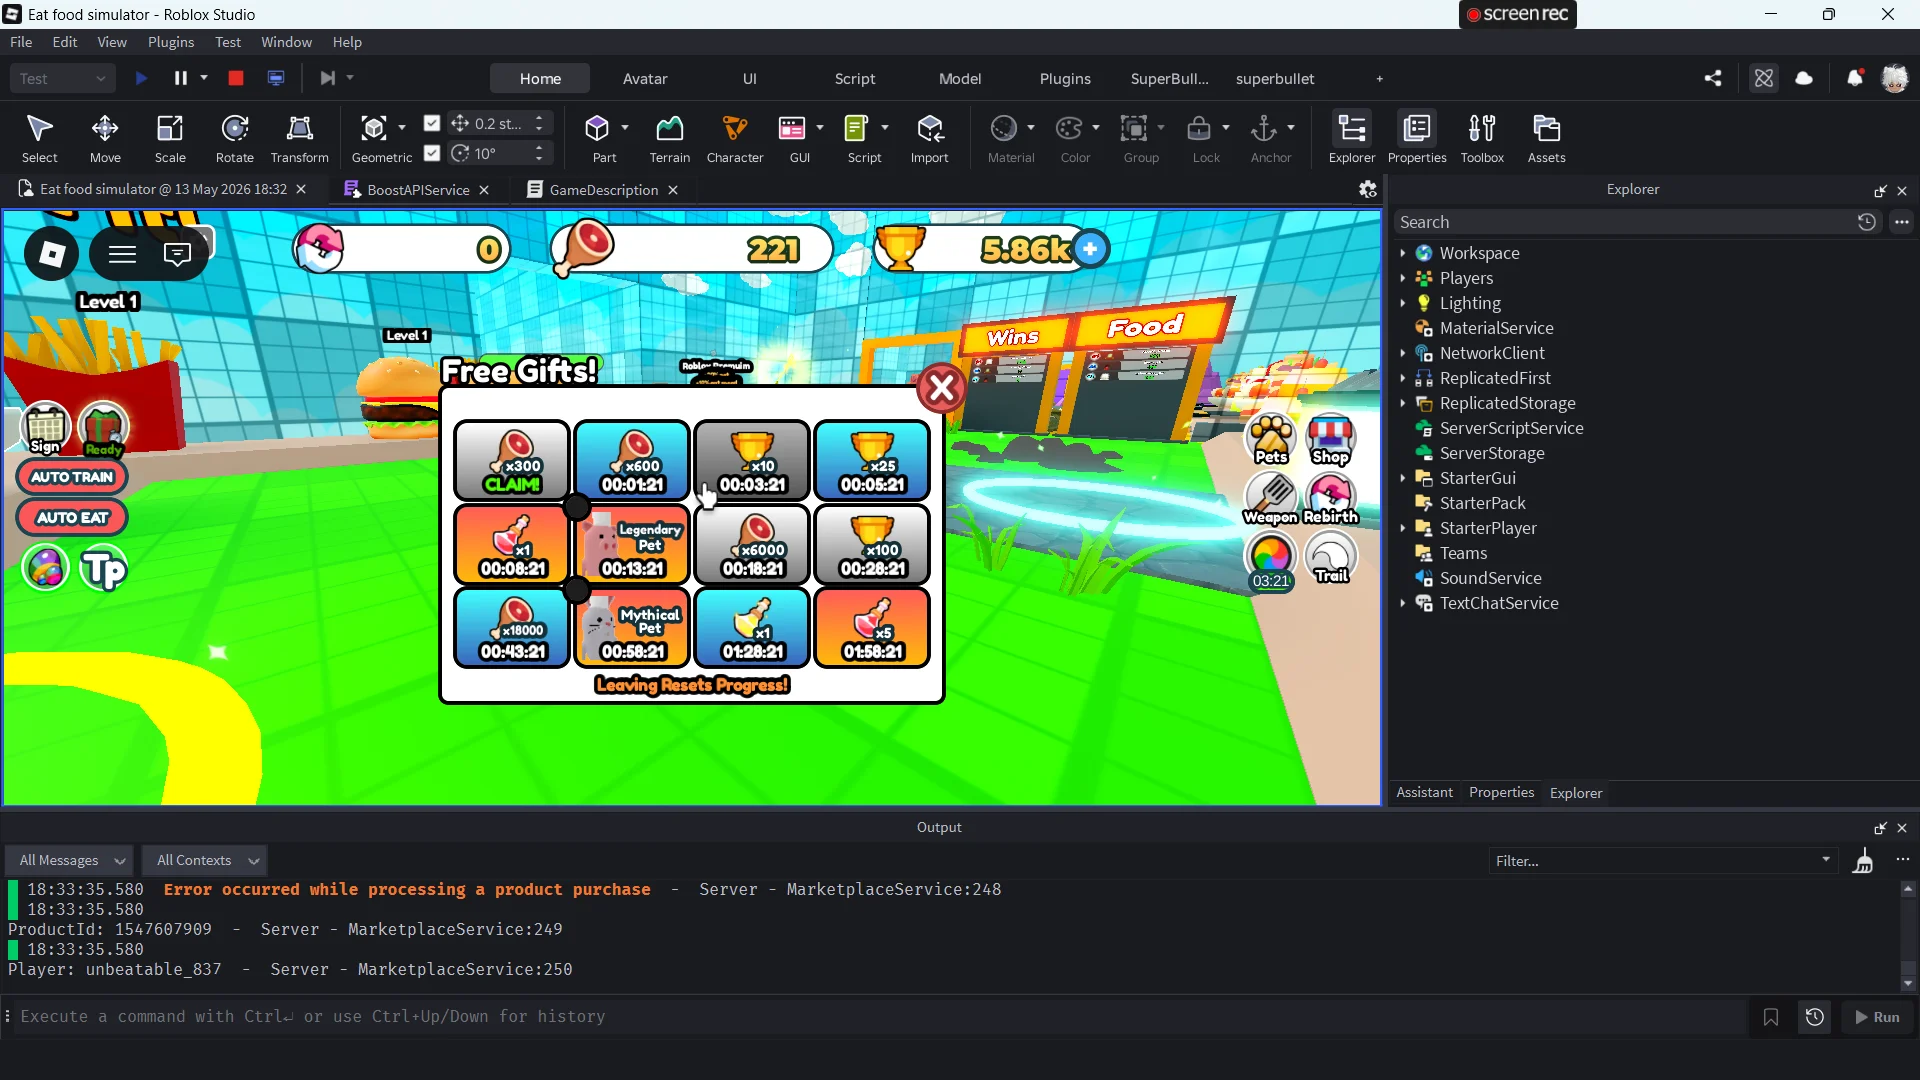Screen dimensions: 1920x1080
Task: Expand the Players node
Action: coord(1403,278)
